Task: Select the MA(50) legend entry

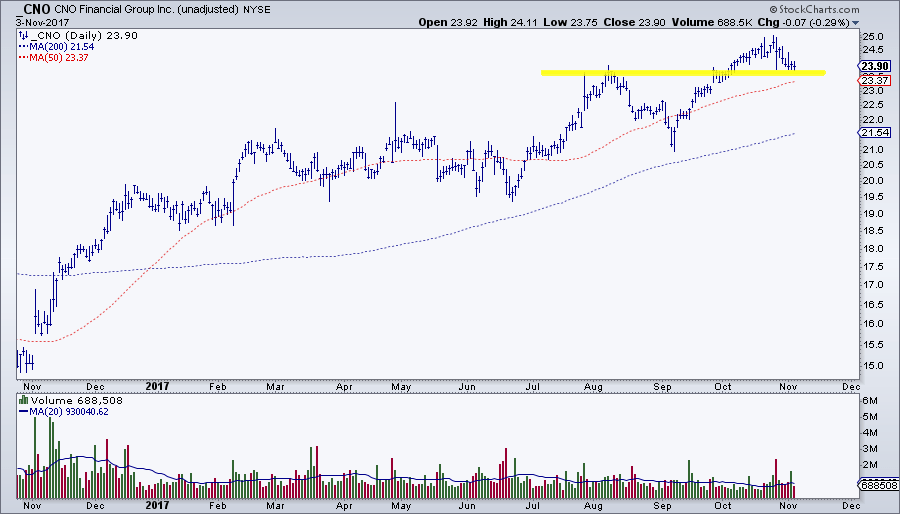Action: coord(50,57)
